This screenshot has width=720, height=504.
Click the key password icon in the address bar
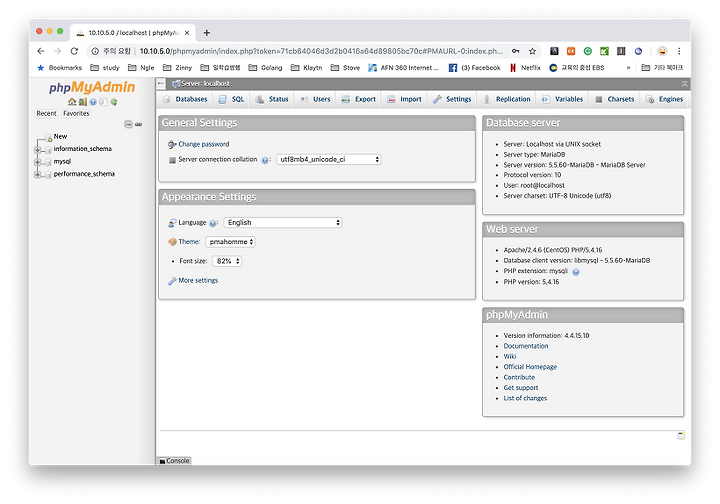[x=516, y=51]
